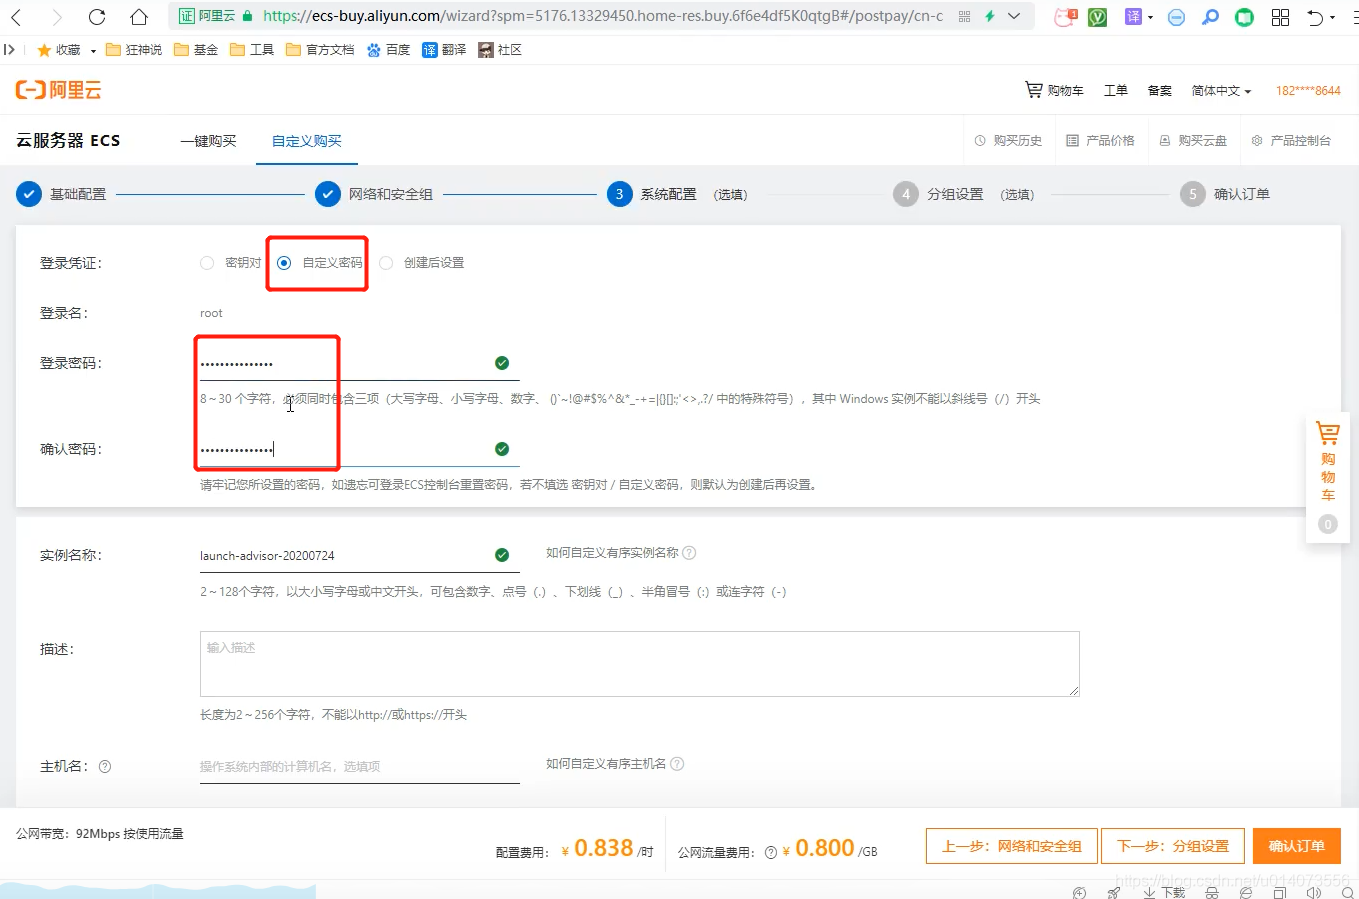1359x899 pixels.
Task: Reload the page with the refresh icon
Action: coord(97,17)
